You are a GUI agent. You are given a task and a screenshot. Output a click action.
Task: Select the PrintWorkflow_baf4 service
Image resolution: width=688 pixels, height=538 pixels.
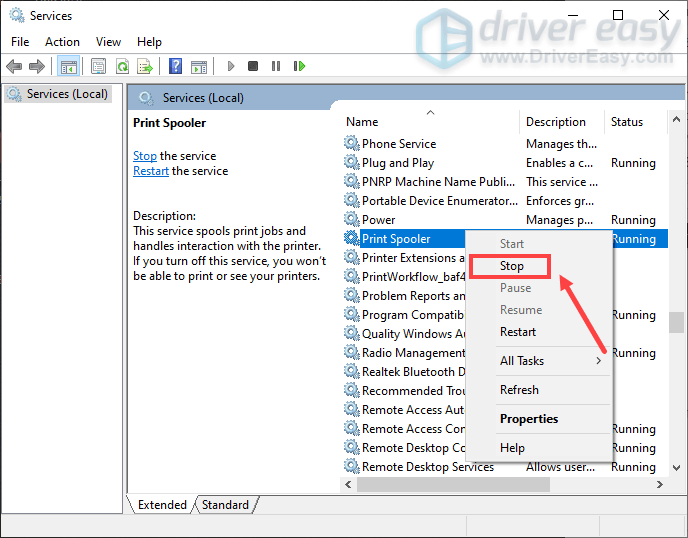pyautogui.click(x=404, y=276)
